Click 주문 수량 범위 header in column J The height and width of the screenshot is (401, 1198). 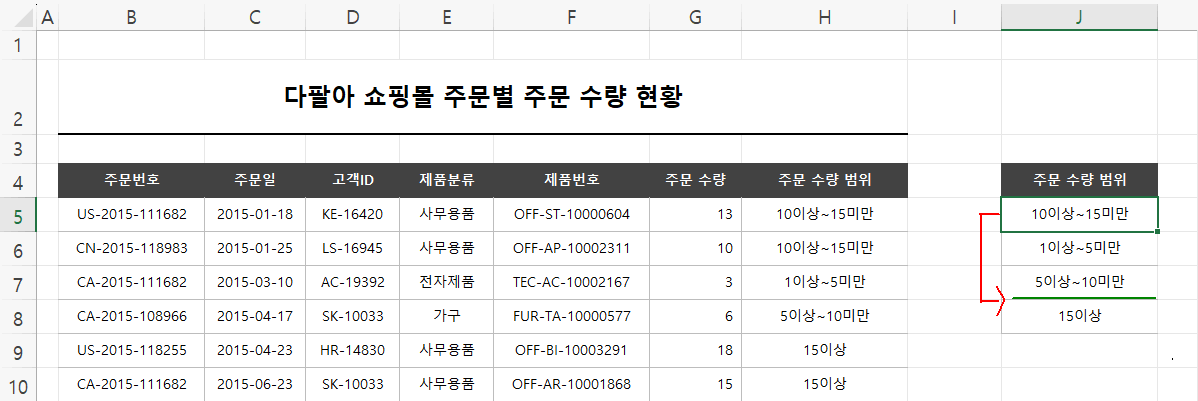pos(1079,180)
